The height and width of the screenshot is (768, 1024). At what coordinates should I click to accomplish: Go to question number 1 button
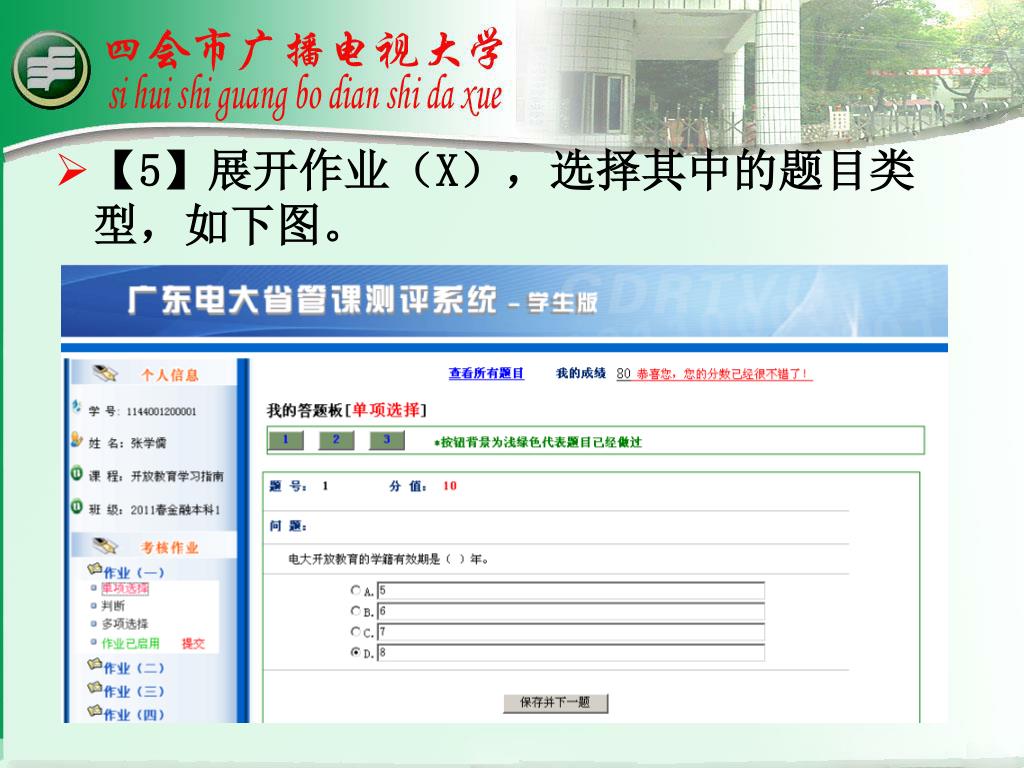(x=285, y=440)
